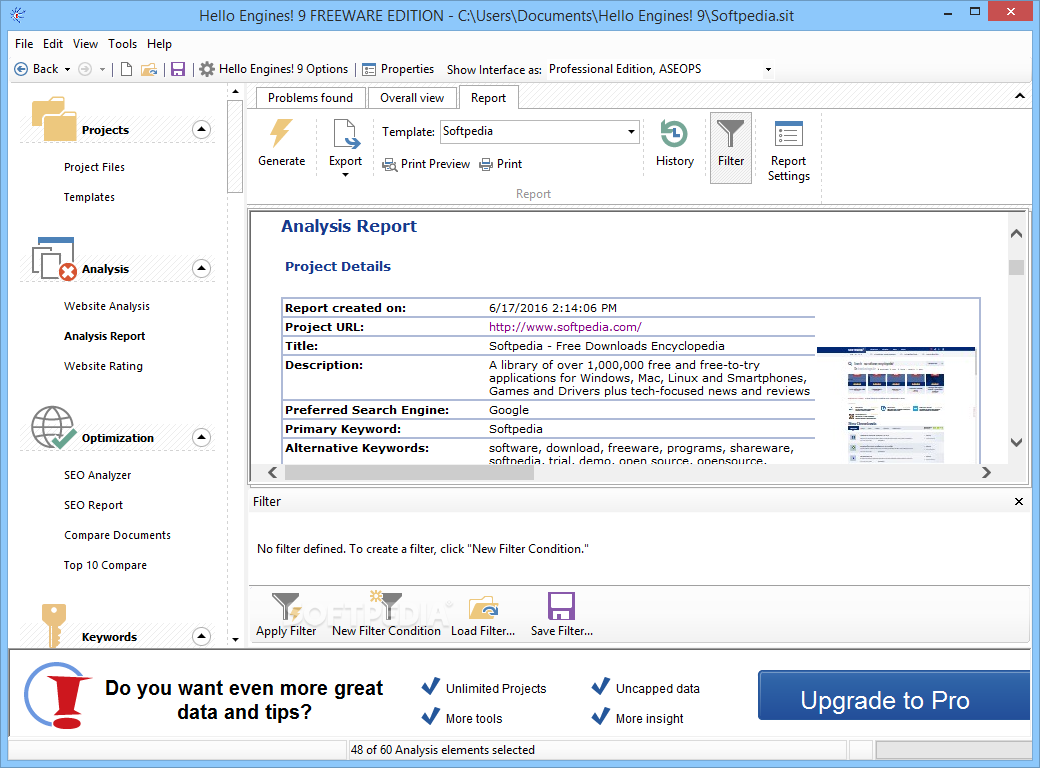
Task: Open the Forward history dropdown arrow
Action: pyautogui.click(x=102, y=69)
